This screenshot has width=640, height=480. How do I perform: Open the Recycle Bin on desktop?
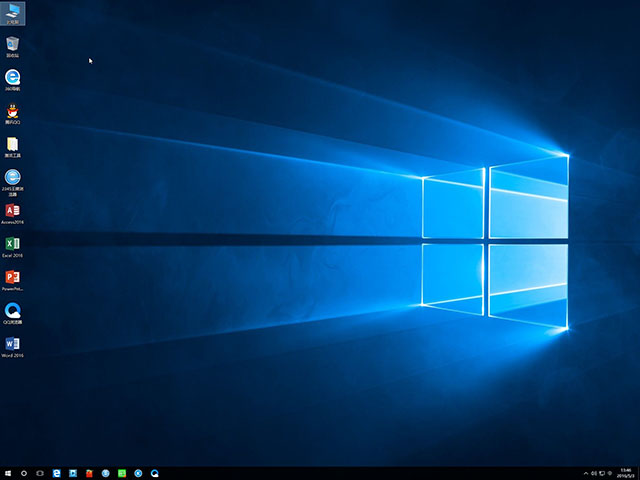point(13,45)
